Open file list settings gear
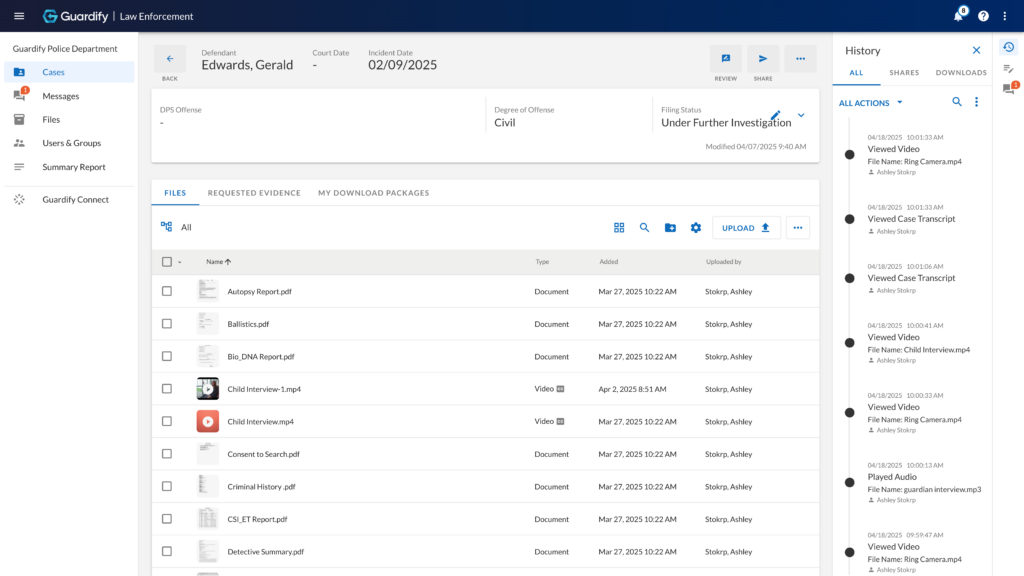Viewport: 1024px width, 576px height. pos(696,228)
